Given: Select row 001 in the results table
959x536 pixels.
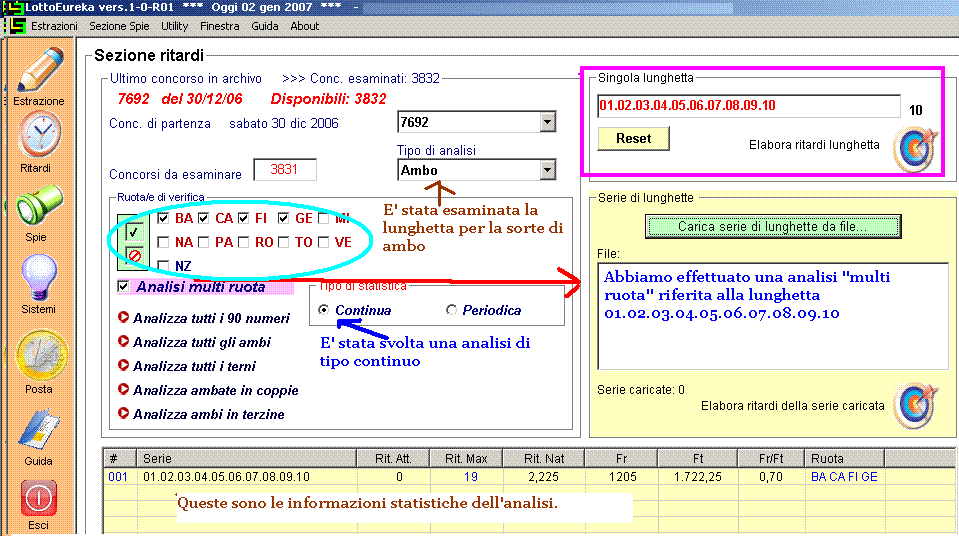Looking at the screenshot, I should click(530, 477).
